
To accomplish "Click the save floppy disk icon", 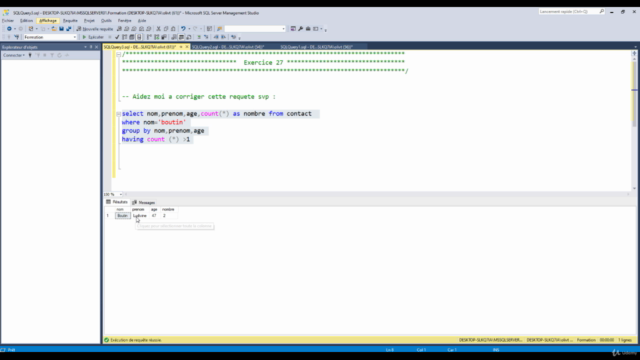I will click(x=61, y=29).
